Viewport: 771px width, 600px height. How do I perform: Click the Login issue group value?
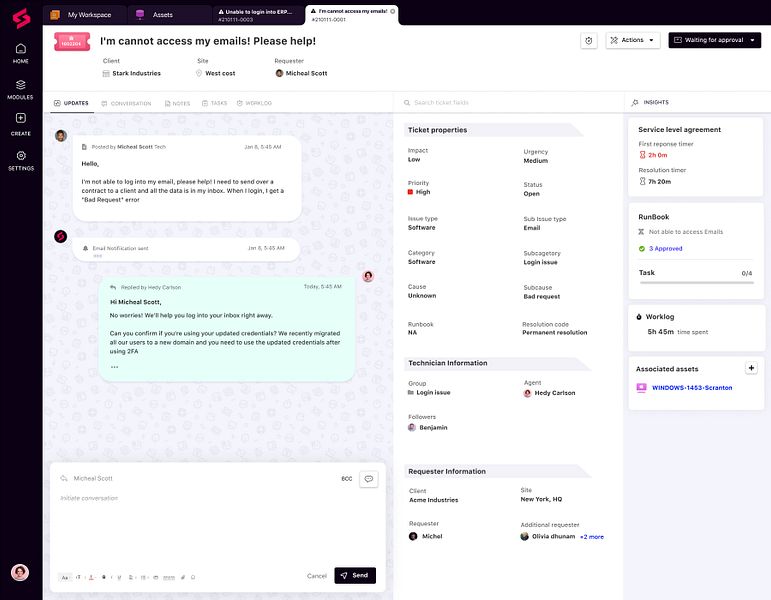[433, 392]
